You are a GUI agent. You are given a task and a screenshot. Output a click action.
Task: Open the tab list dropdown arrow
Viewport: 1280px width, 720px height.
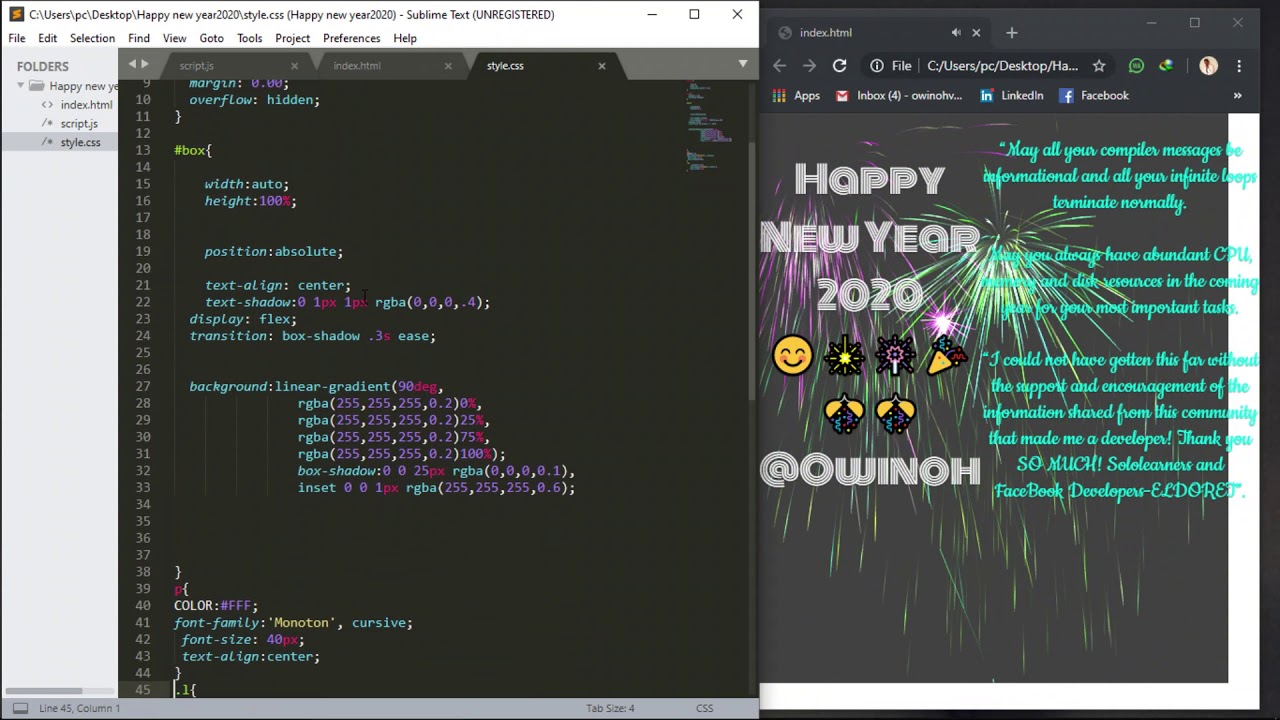pos(742,64)
